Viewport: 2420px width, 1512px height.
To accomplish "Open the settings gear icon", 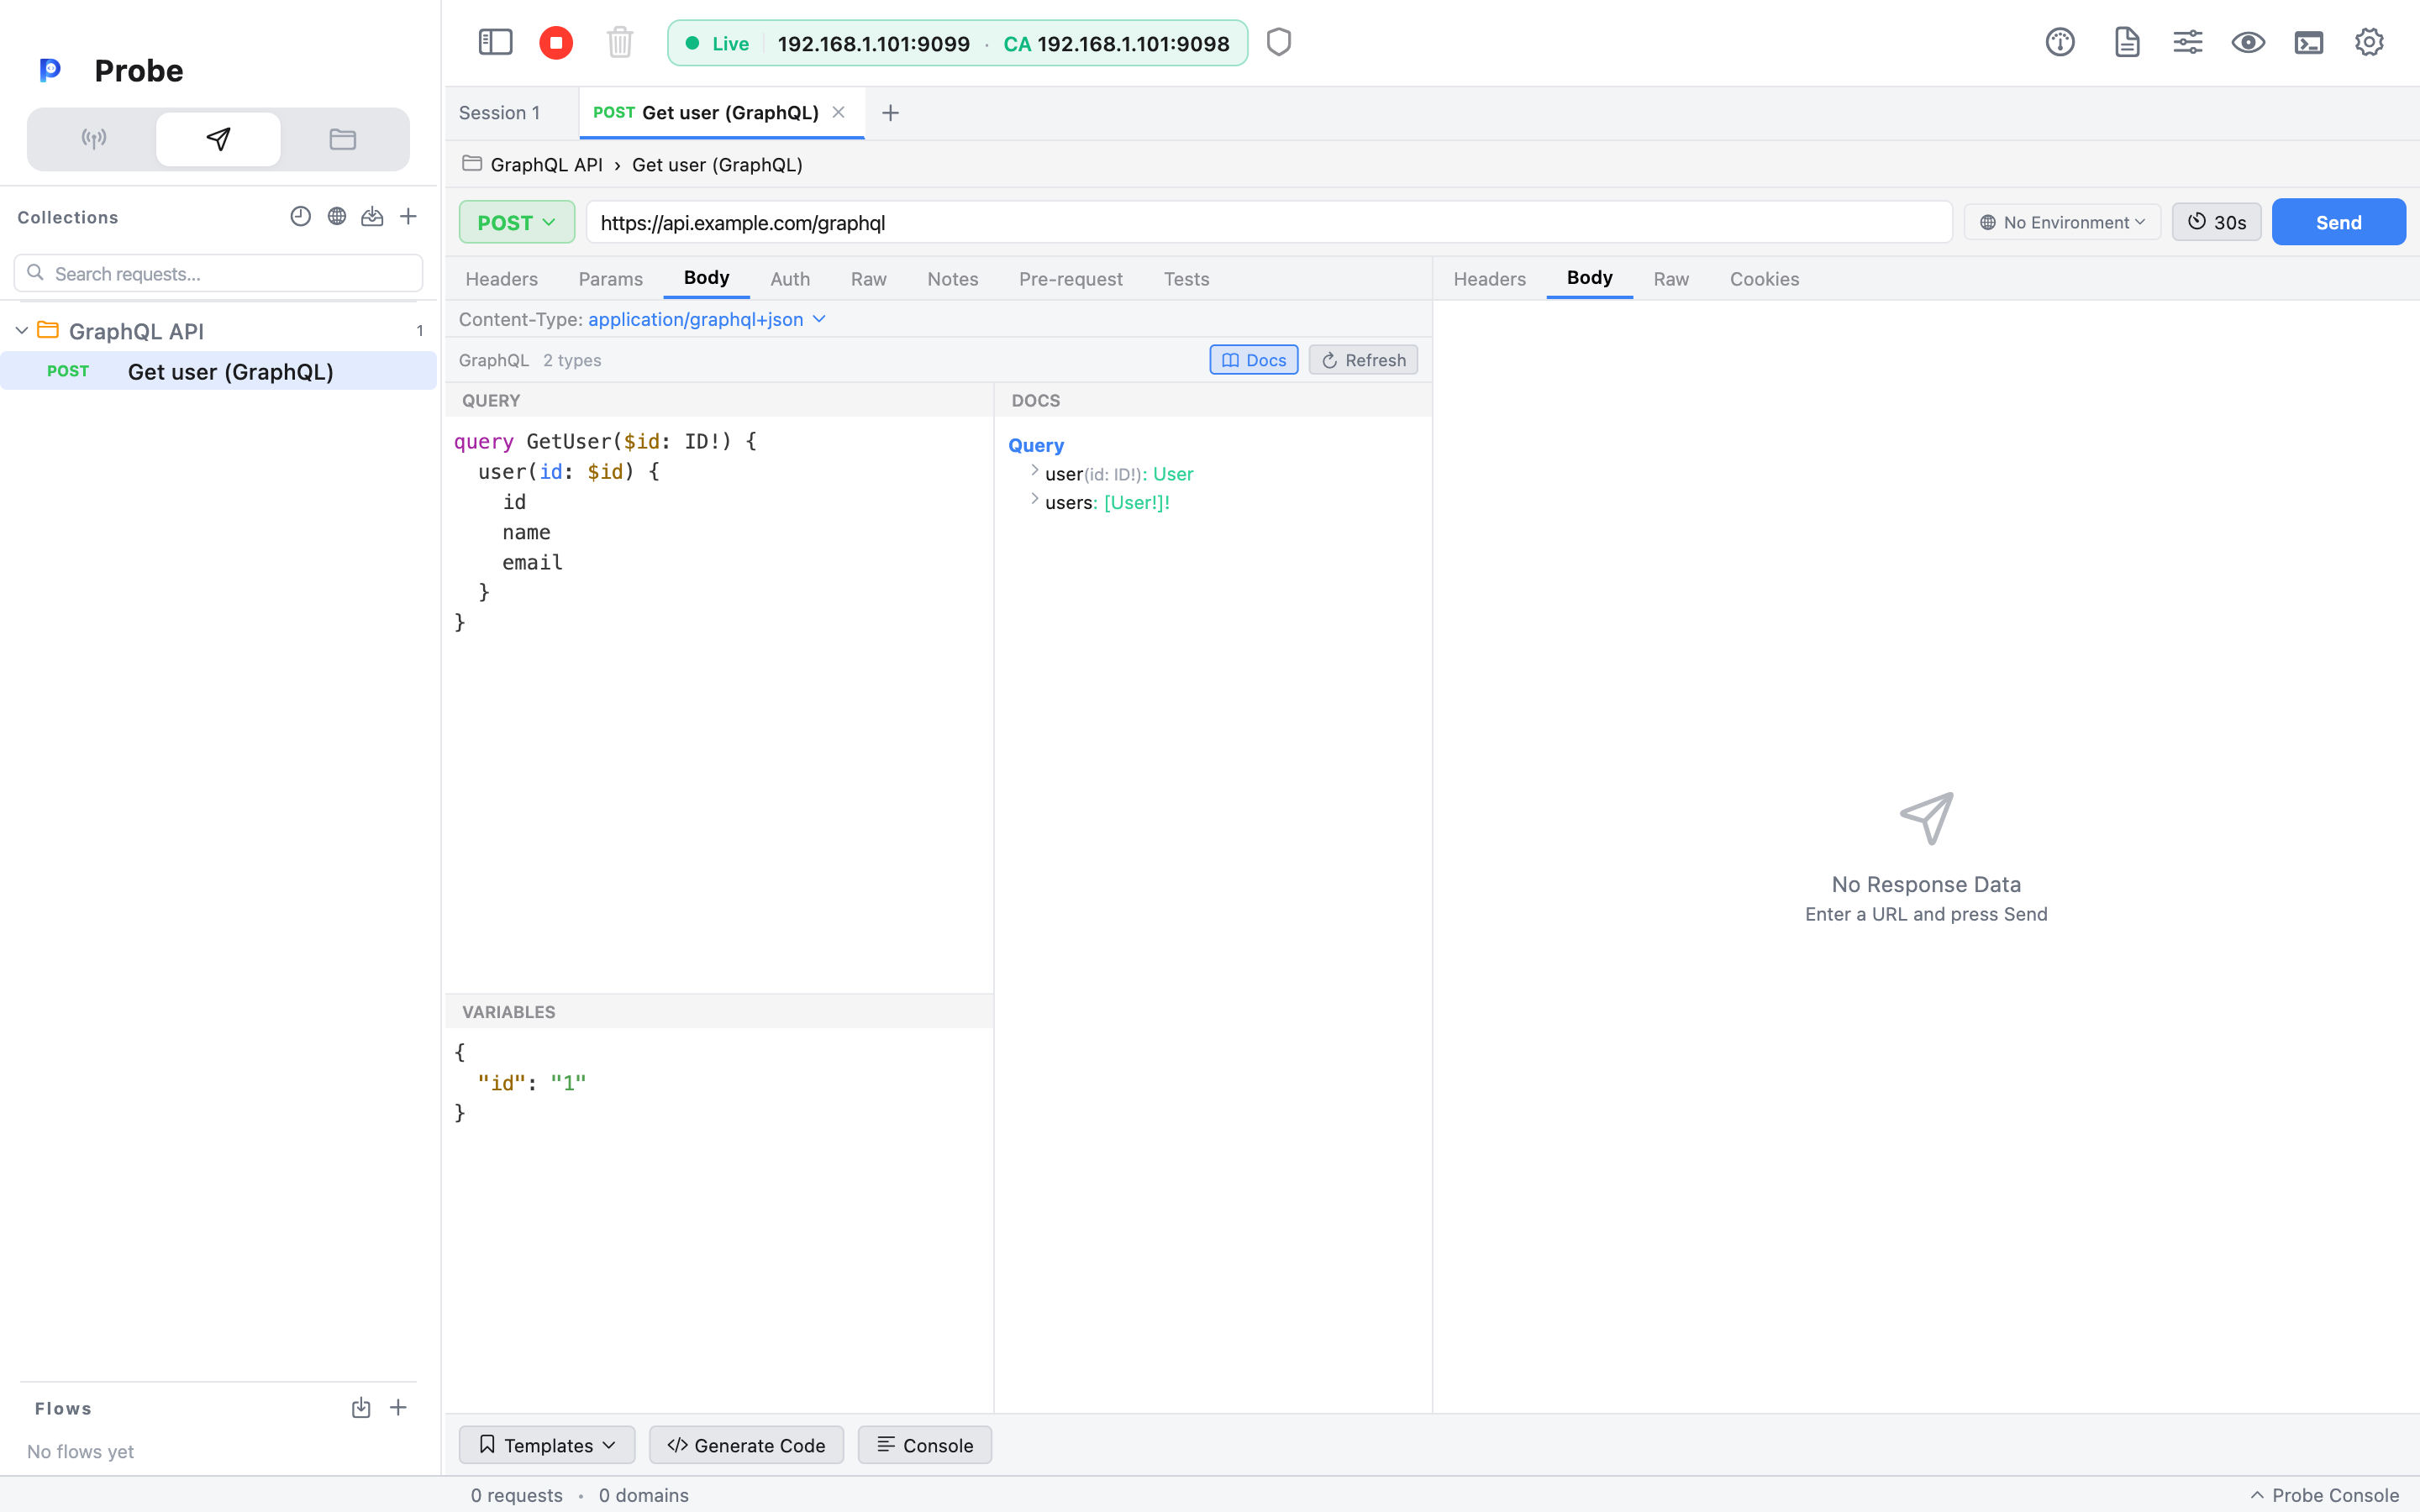I will click(x=2369, y=42).
